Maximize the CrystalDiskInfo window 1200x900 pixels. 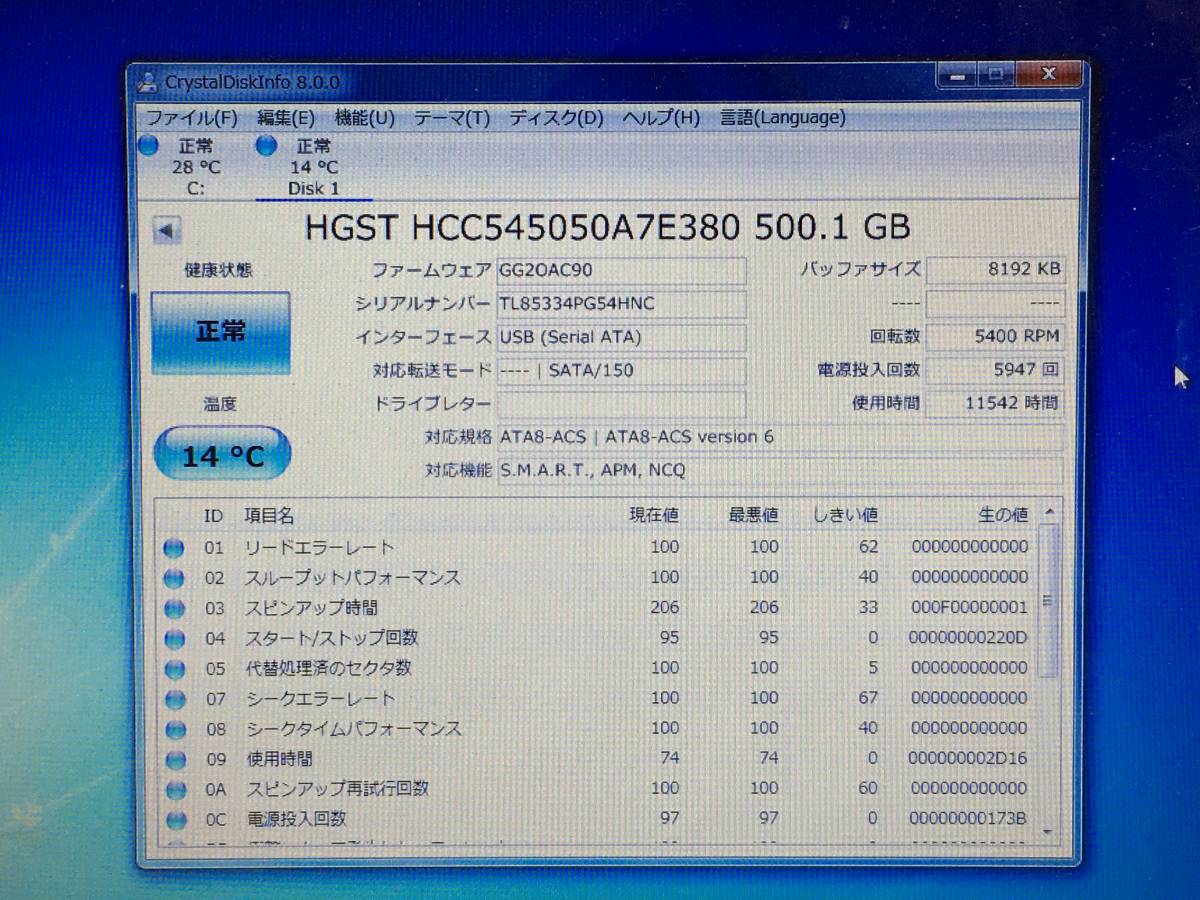click(995, 75)
